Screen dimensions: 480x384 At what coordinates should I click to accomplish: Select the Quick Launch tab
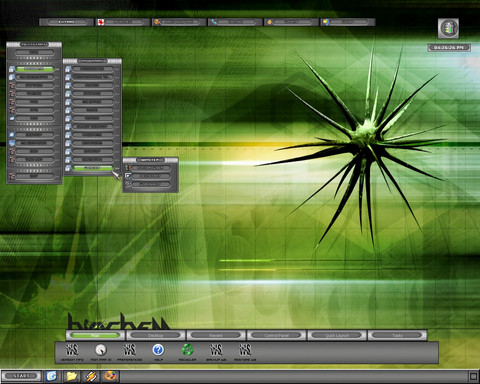pos(337,335)
